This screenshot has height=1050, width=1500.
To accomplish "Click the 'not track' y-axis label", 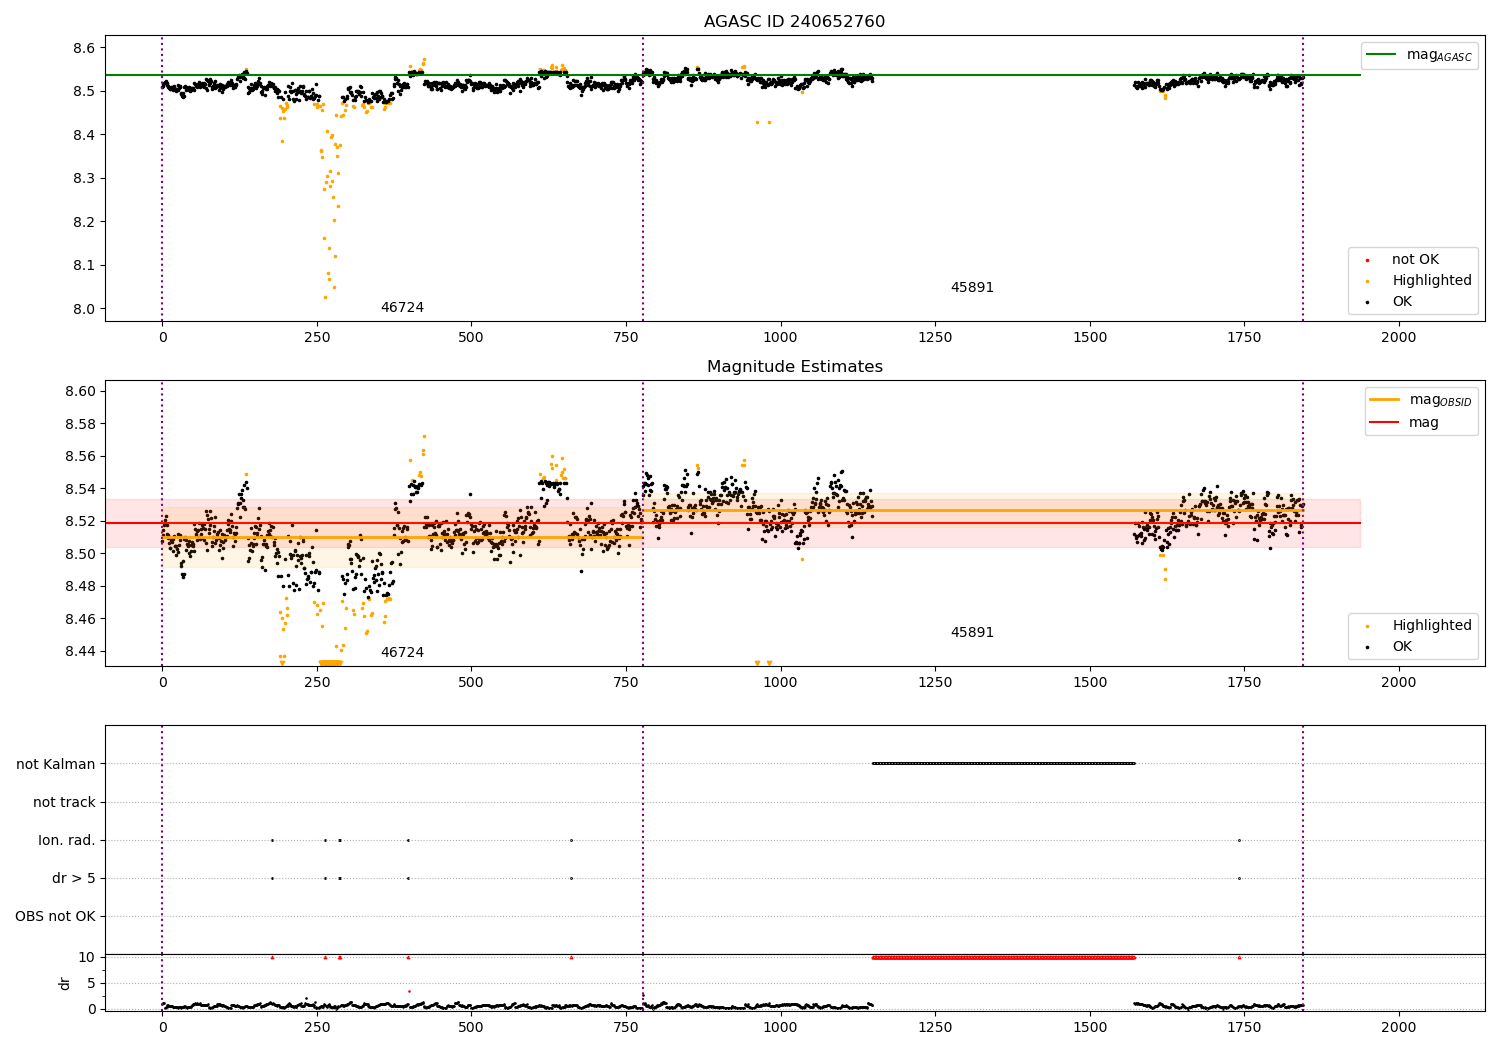I will [64, 802].
